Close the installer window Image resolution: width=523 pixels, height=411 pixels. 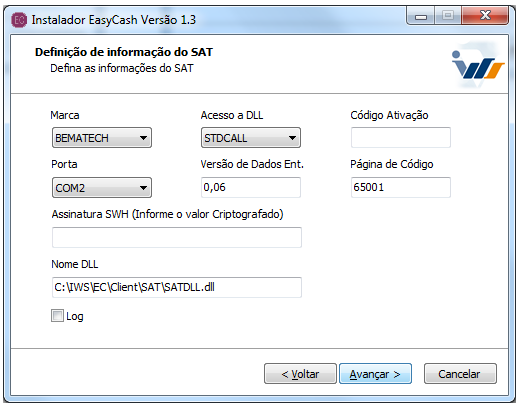[485, 15]
